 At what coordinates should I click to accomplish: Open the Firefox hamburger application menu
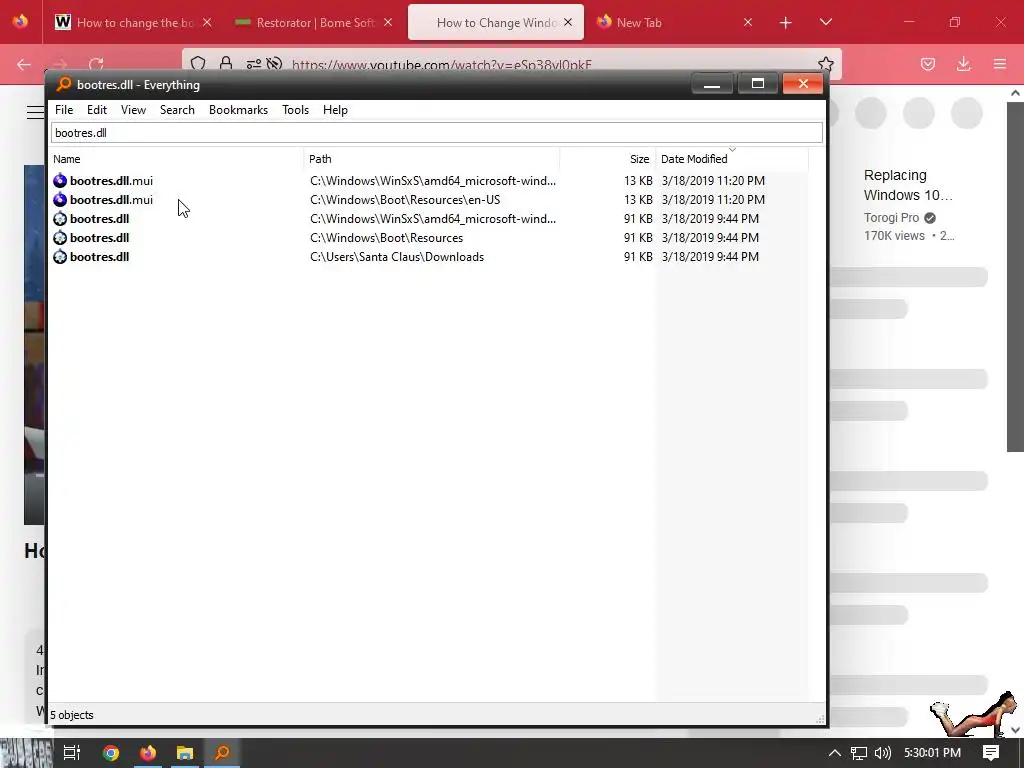(1000, 64)
